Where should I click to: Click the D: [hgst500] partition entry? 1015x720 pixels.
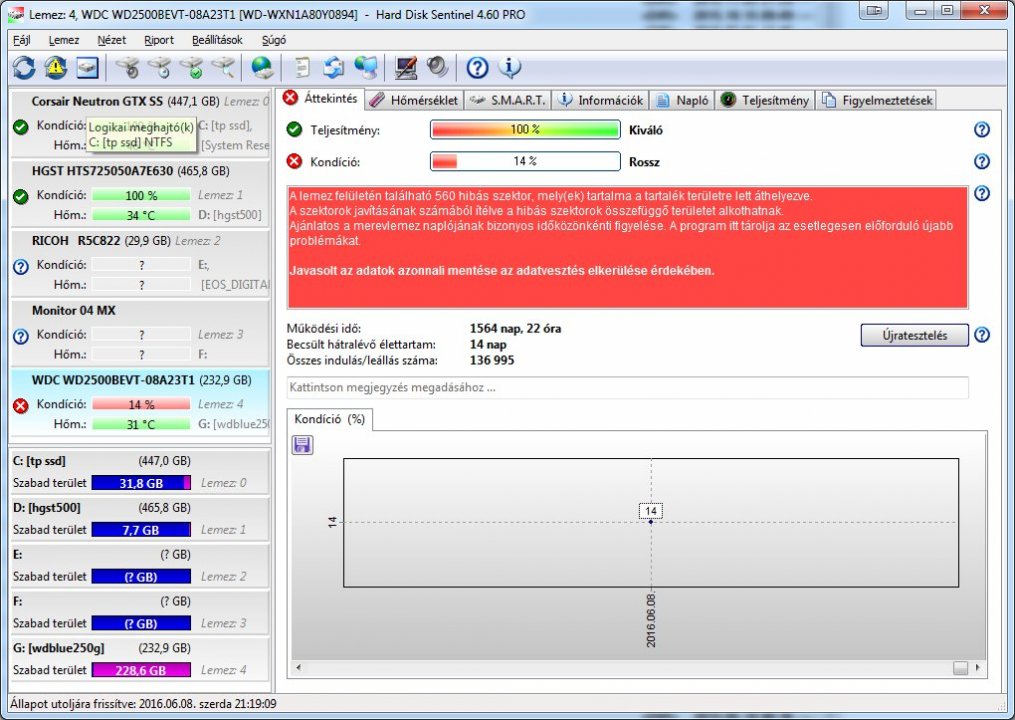(140, 519)
